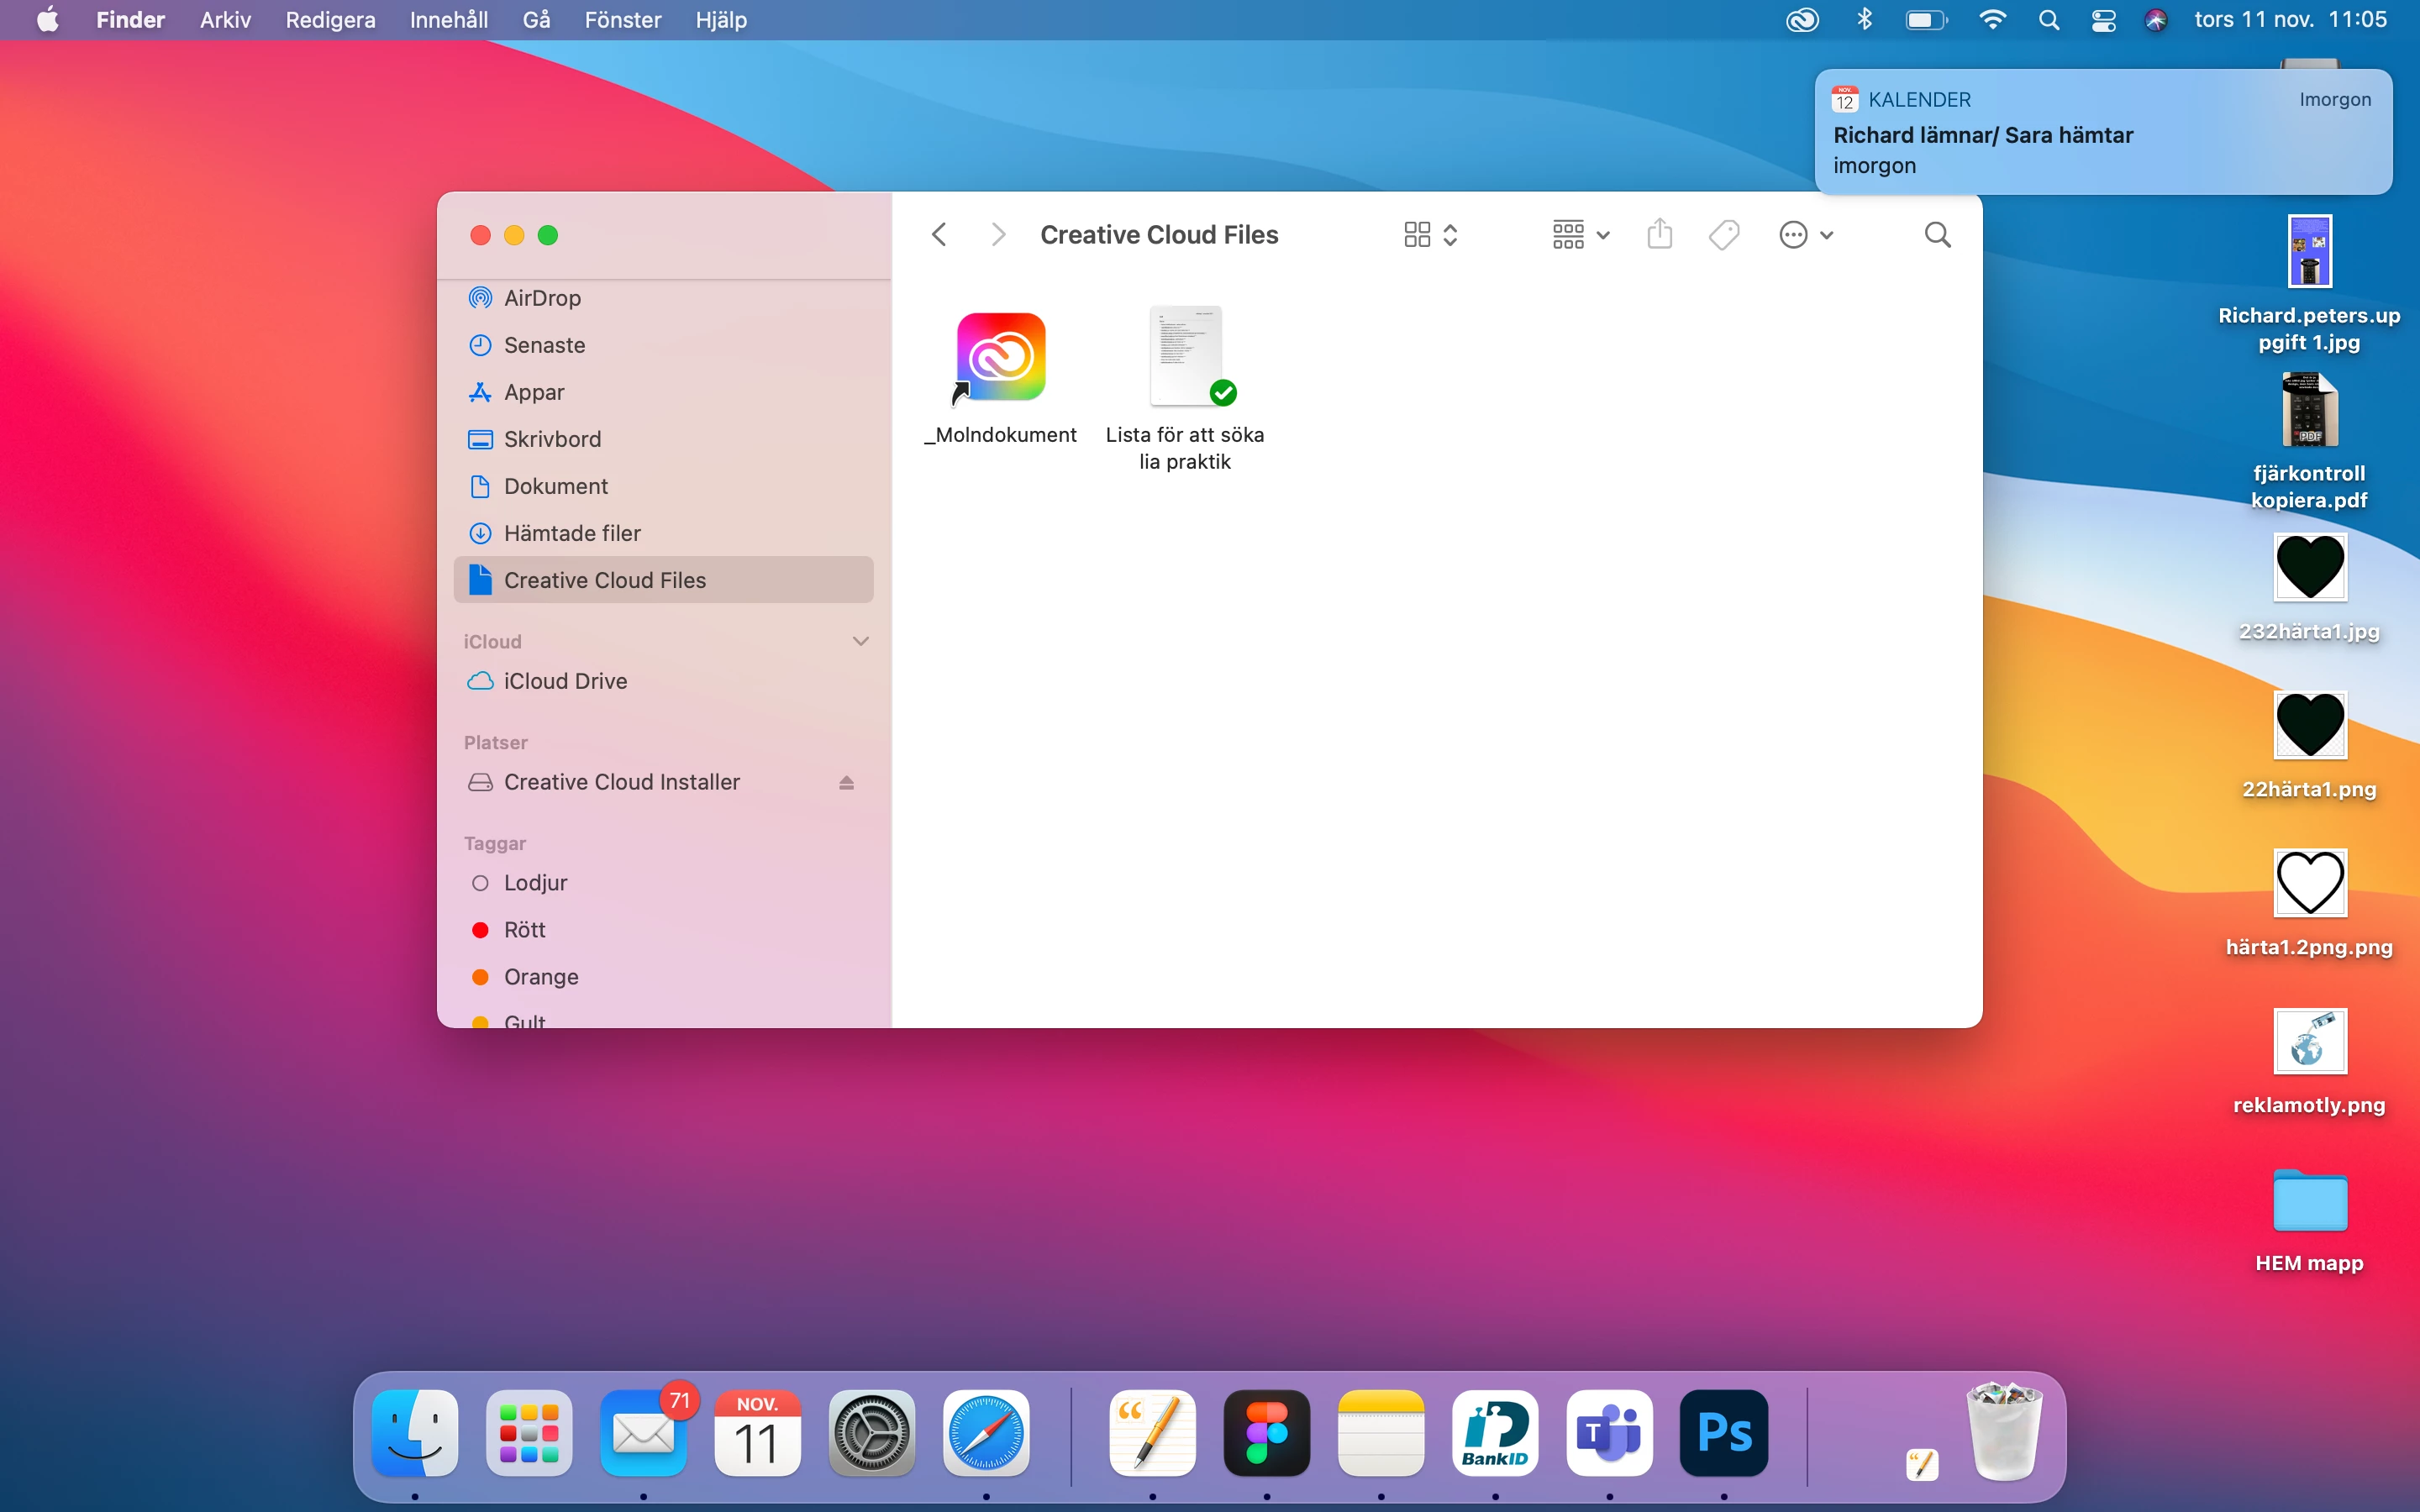This screenshot has height=1512, width=2420.
Task: Click the search magnifier in Finder window
Action: click(1937, 235)
